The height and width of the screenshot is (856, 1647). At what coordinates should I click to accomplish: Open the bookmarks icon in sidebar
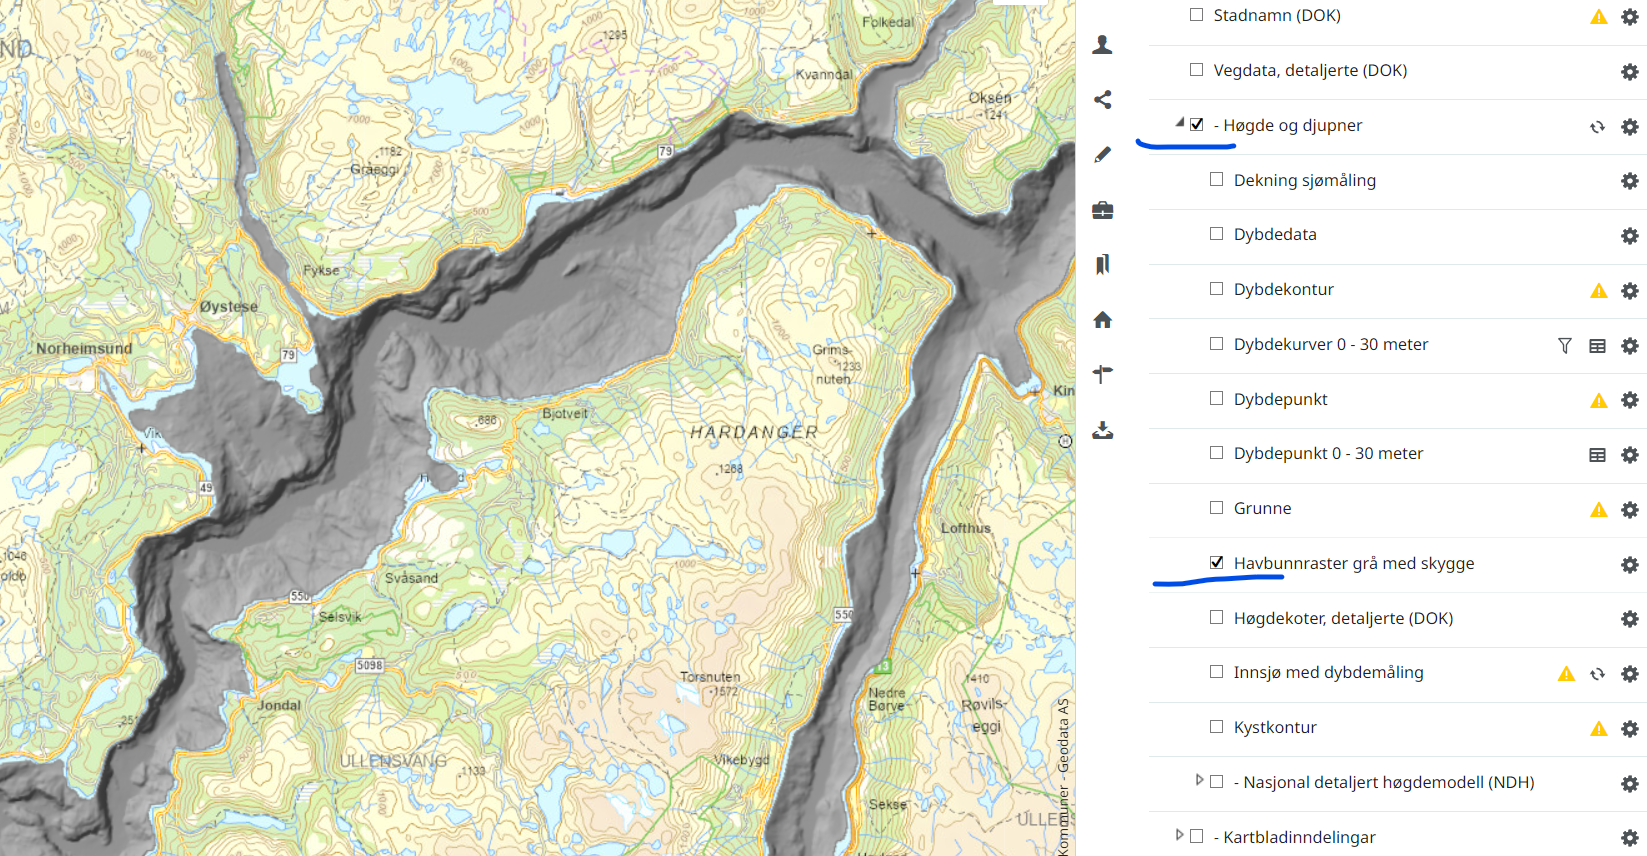pyautogui.click(x=1102, y=265)
